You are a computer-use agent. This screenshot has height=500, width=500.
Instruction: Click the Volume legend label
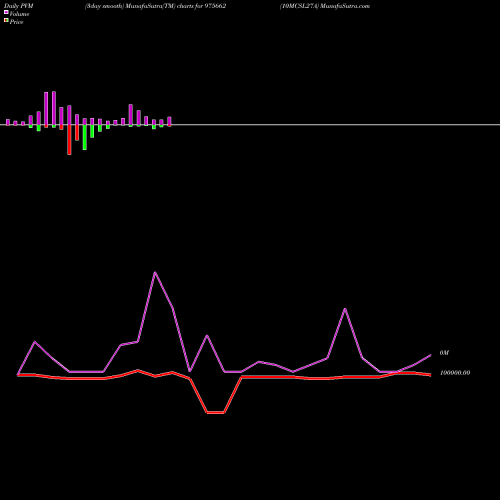pyautogui.click(x=19, y=14)
